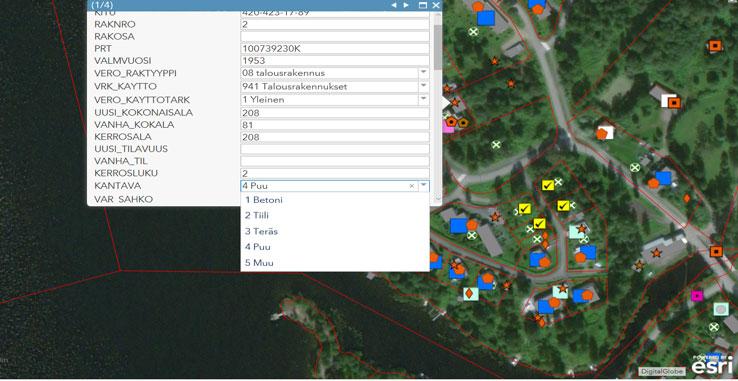738x381 pixels.
Task: Click the orange square marker at top right
Action: pyautogui.click(x=715, y=46)
